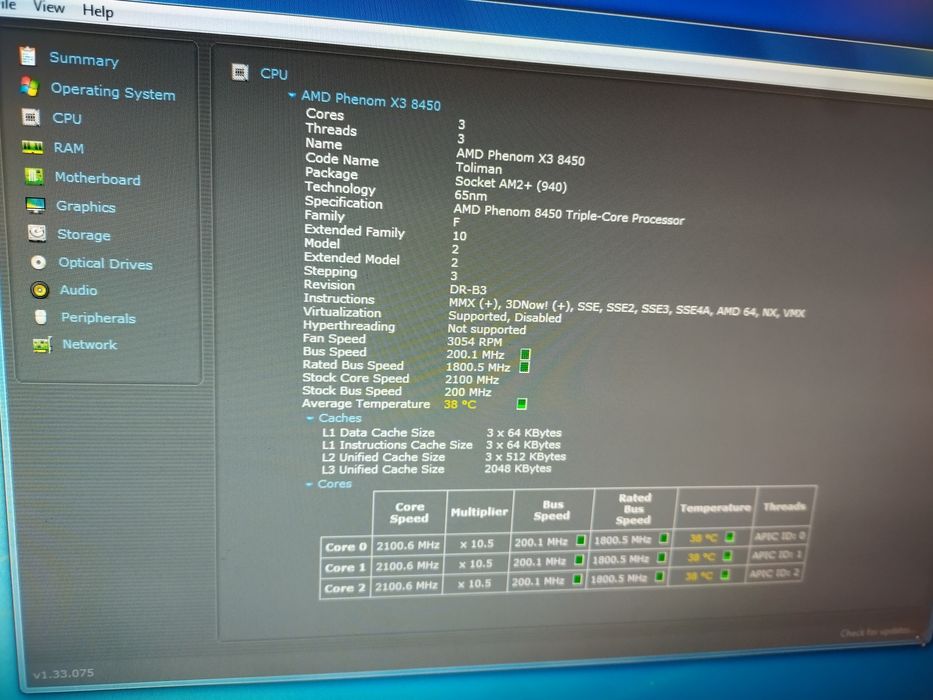933x700 pixels.
Task: Click the Summary clipboard icon
Action: coord(27,55)
